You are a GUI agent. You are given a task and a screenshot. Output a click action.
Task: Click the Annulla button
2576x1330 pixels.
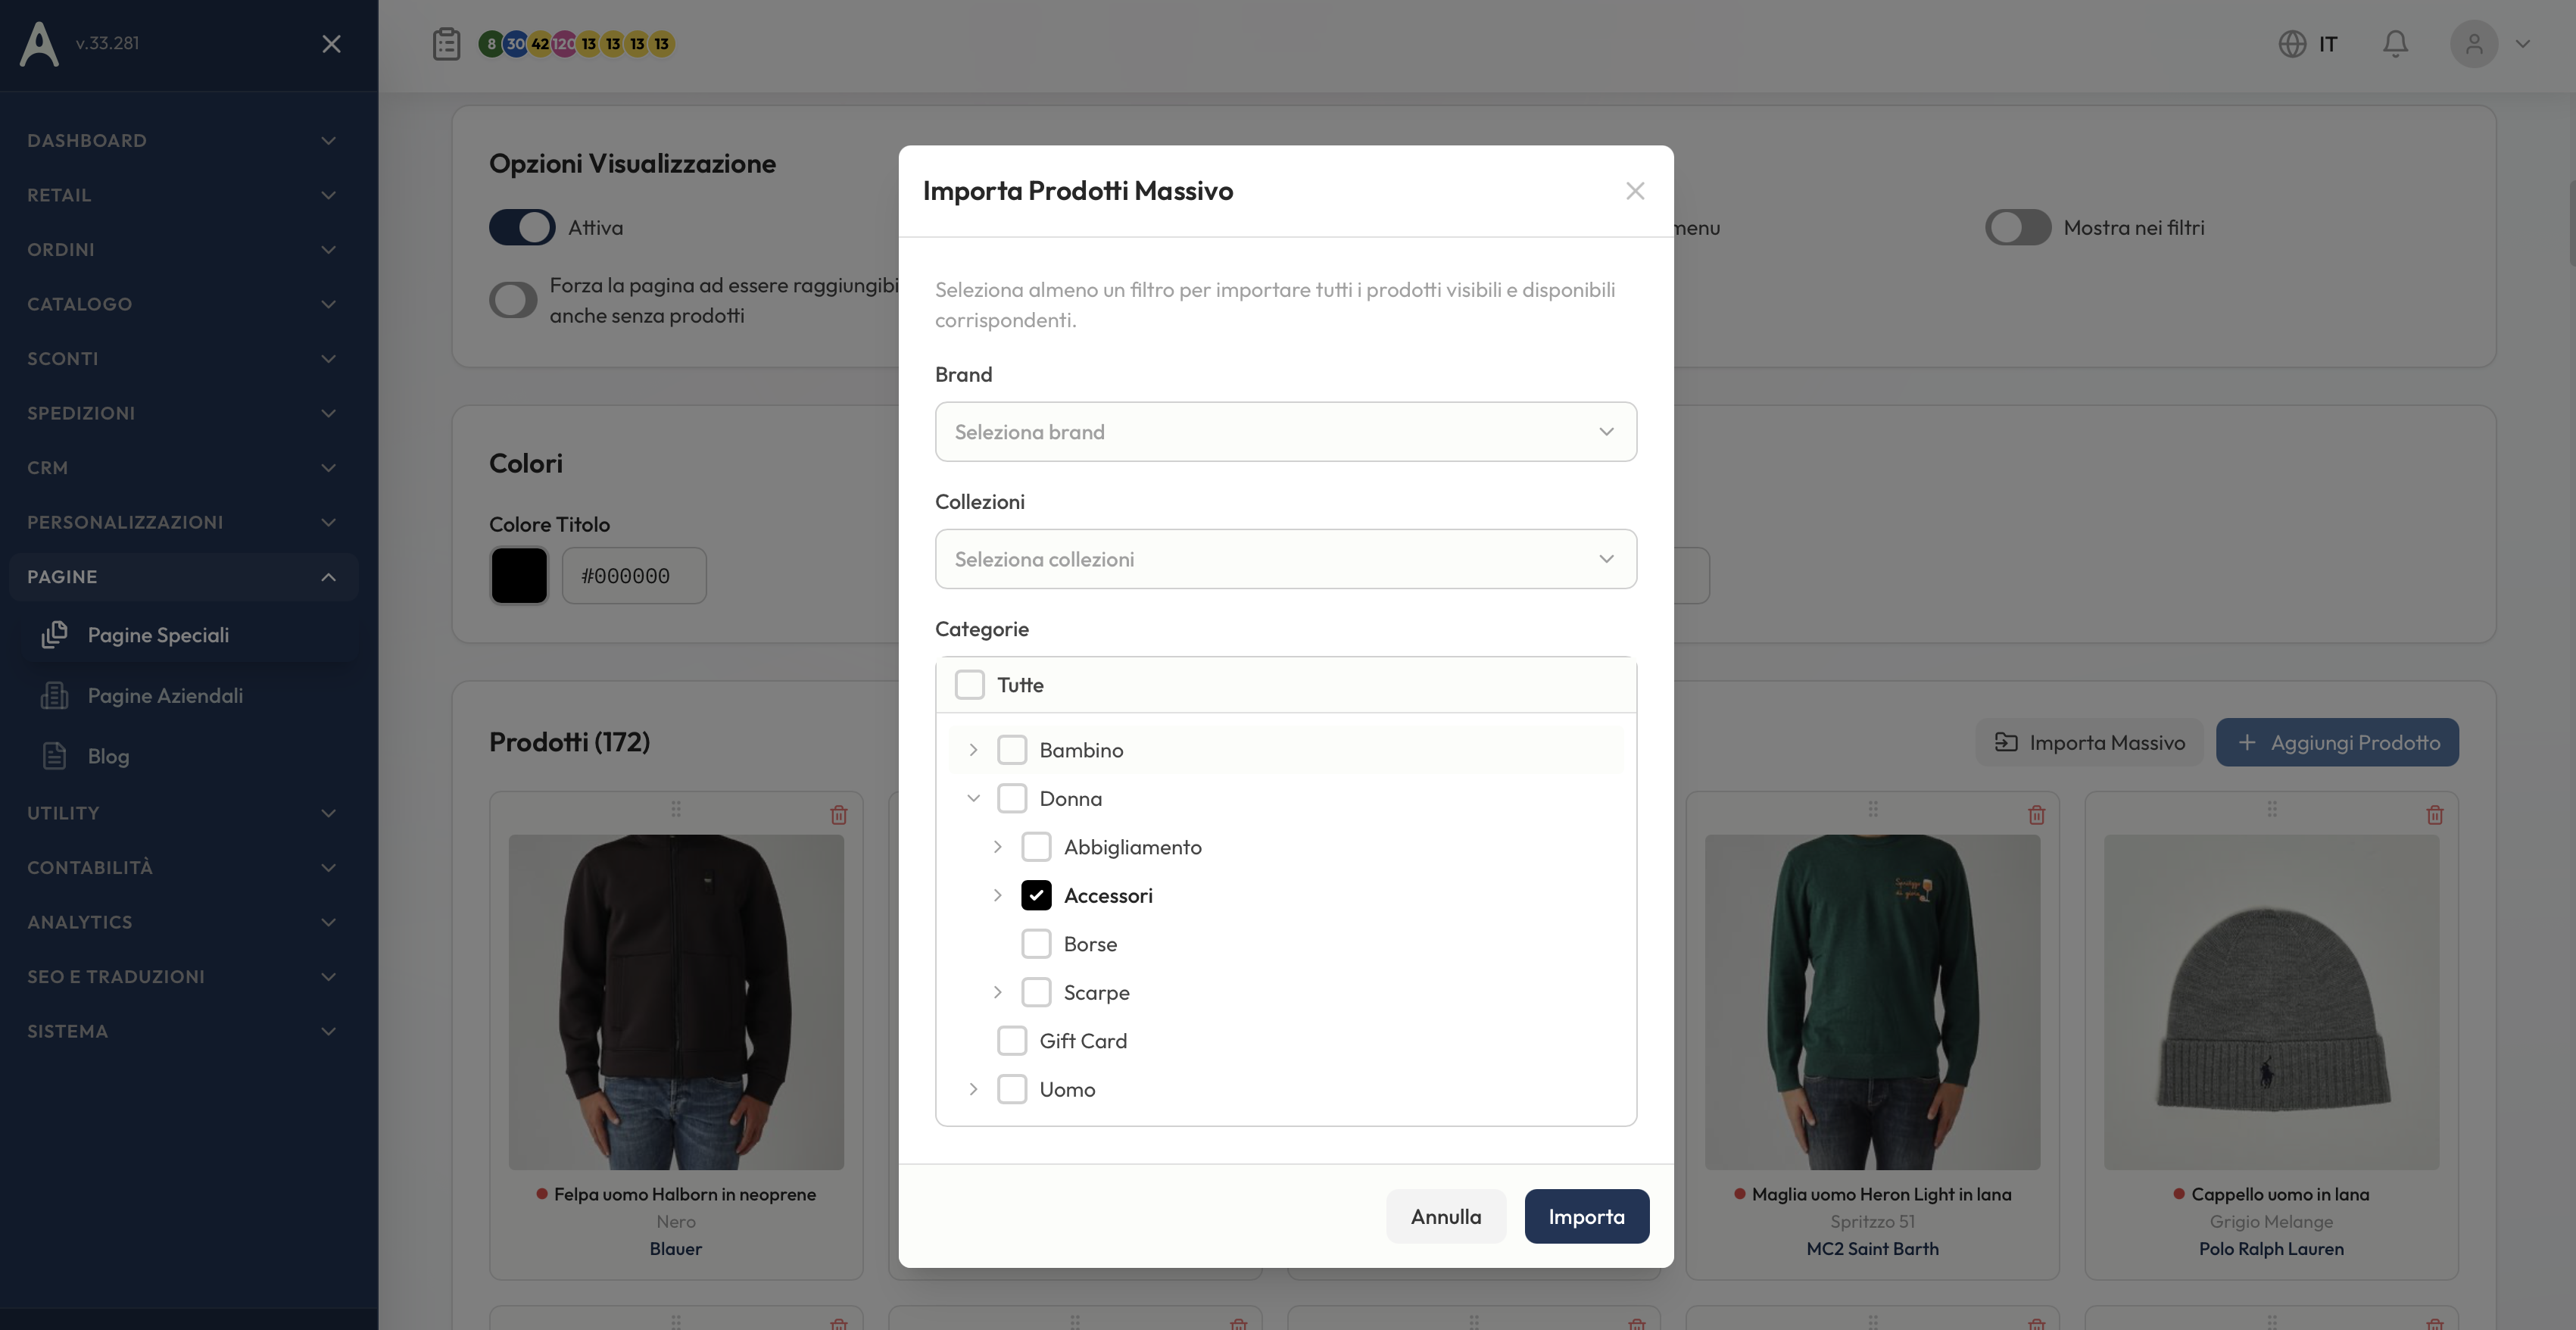1446,1216
